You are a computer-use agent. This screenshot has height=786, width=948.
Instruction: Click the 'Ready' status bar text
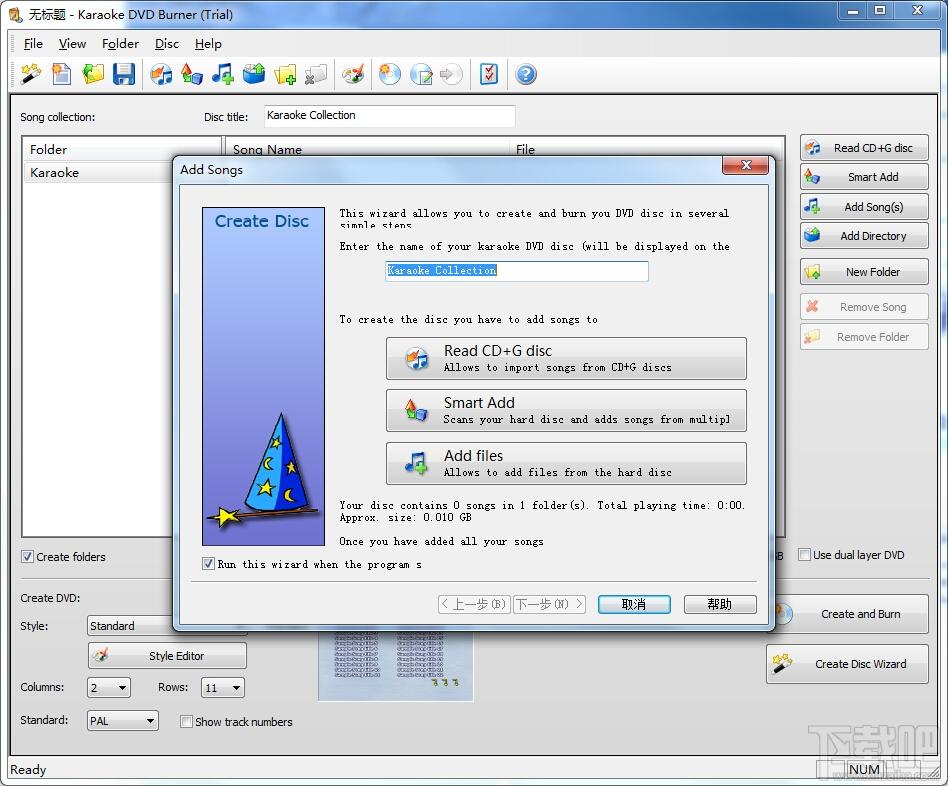pyautogui.click(x=28, y=770)
